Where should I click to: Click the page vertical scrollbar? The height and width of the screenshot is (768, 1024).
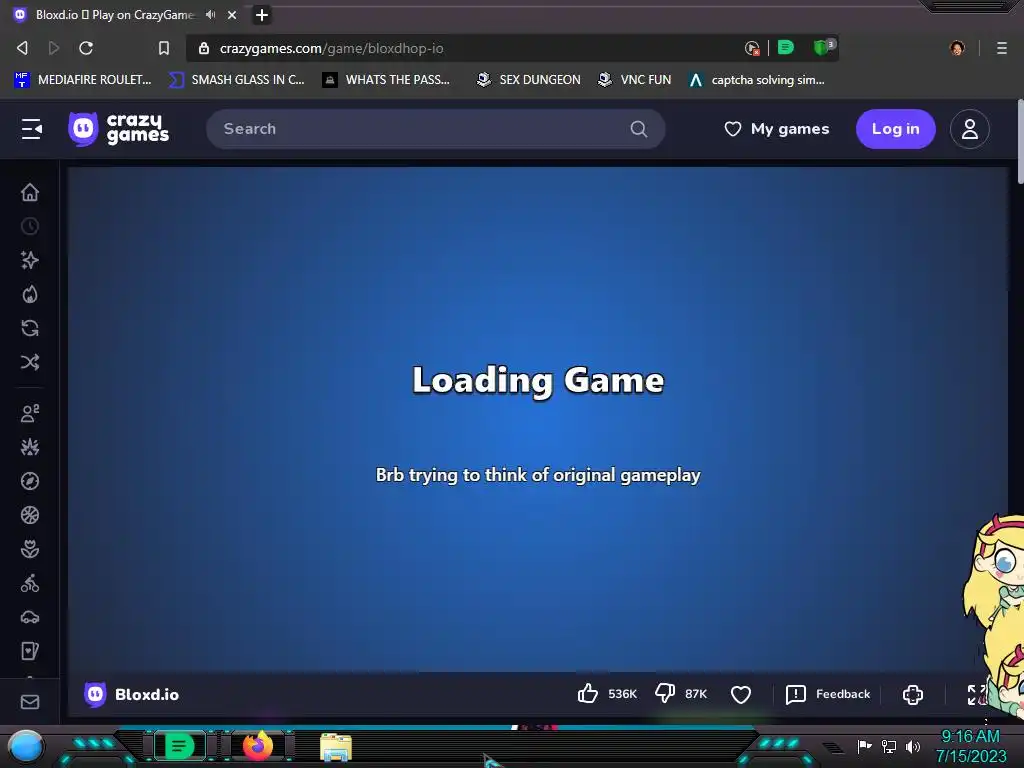tap(1019, 141)
